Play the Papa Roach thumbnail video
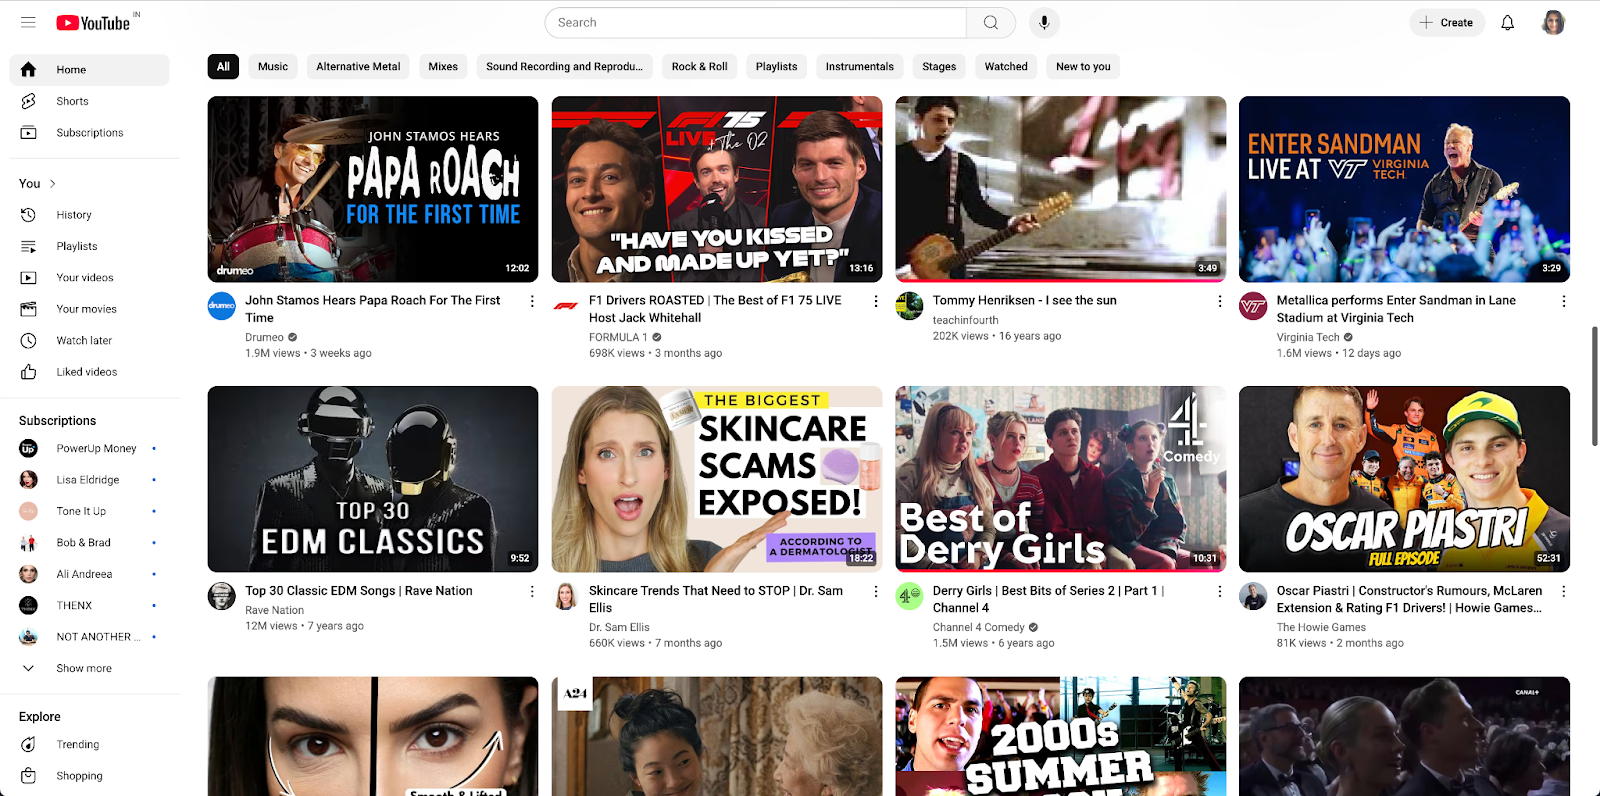 tap(373, 189)
